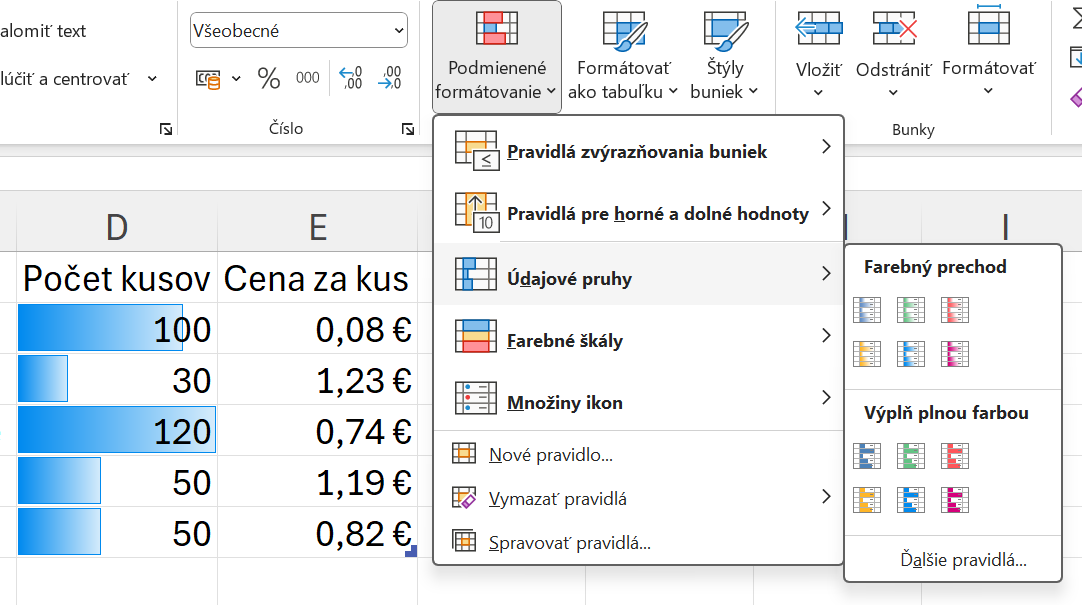Screen dimensions: 1082x605
Task: Open the Všeobecné number format combo box
Action: pos(299,30)
